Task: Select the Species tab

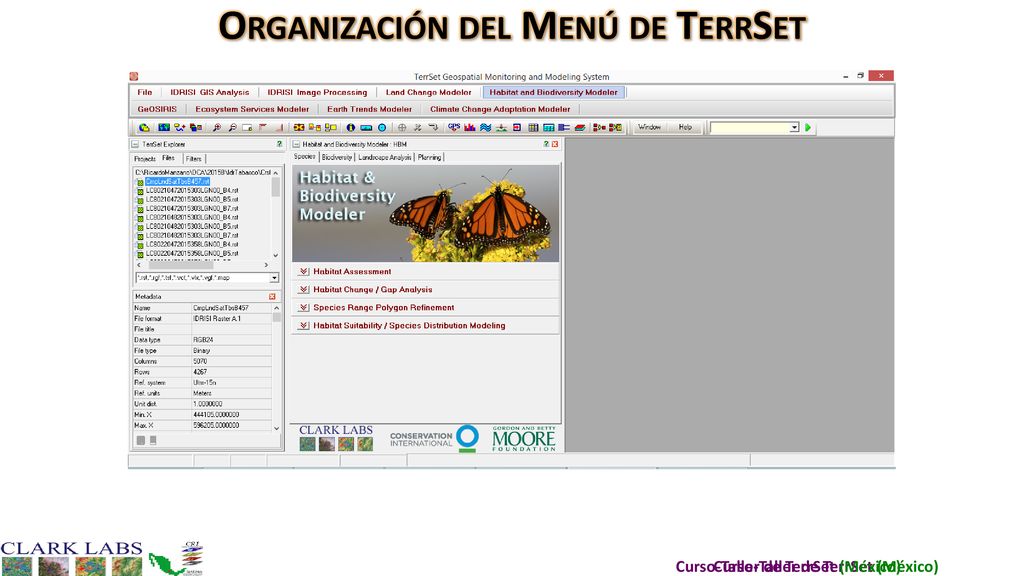Action: [x=304, y=157]
